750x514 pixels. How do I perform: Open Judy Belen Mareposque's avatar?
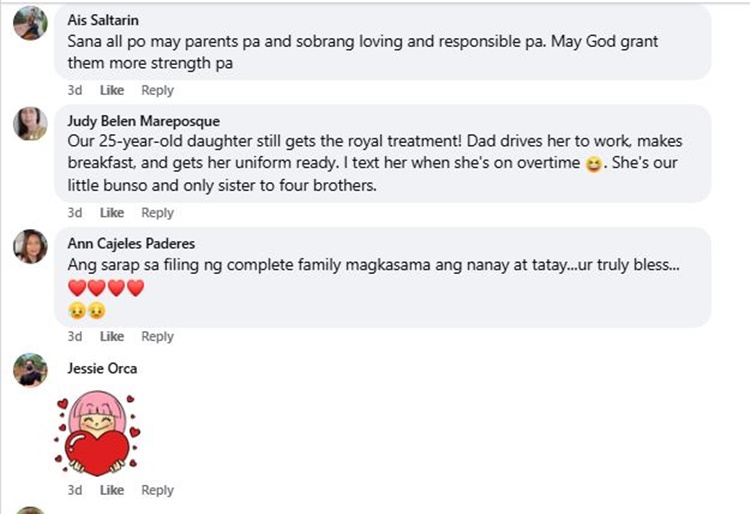(30, 123)
